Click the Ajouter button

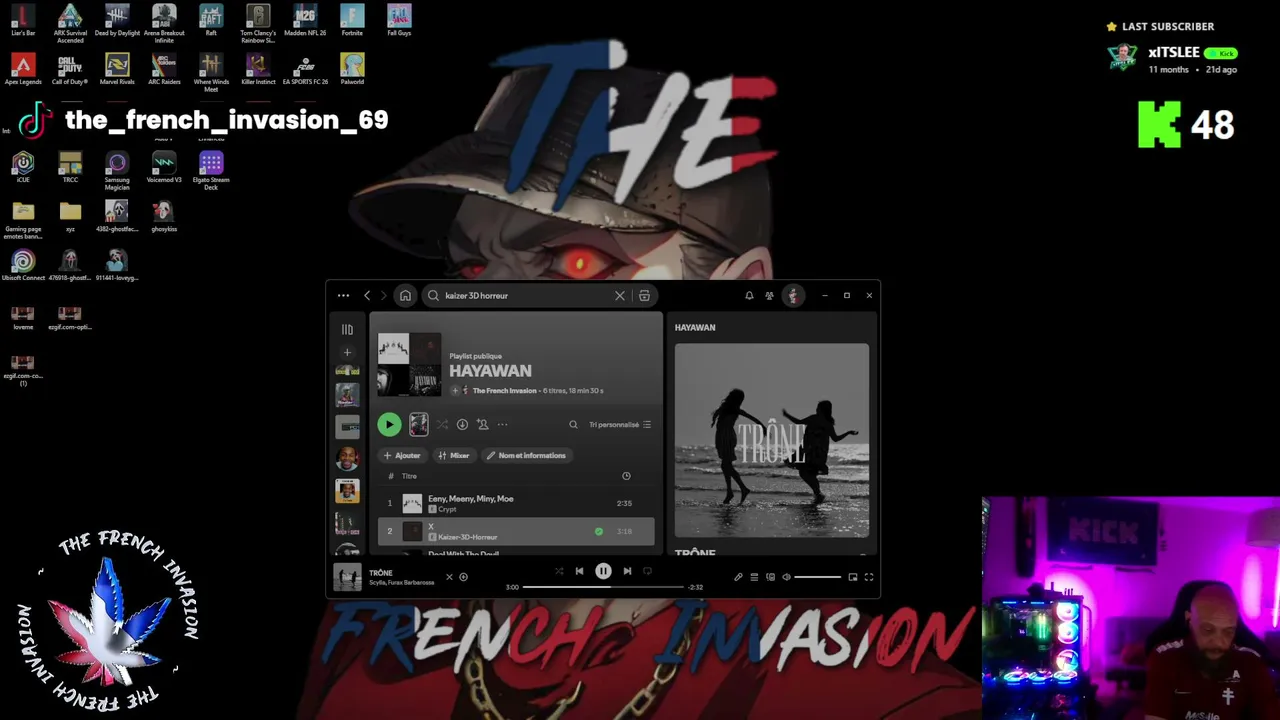click(x=402, y=456)
